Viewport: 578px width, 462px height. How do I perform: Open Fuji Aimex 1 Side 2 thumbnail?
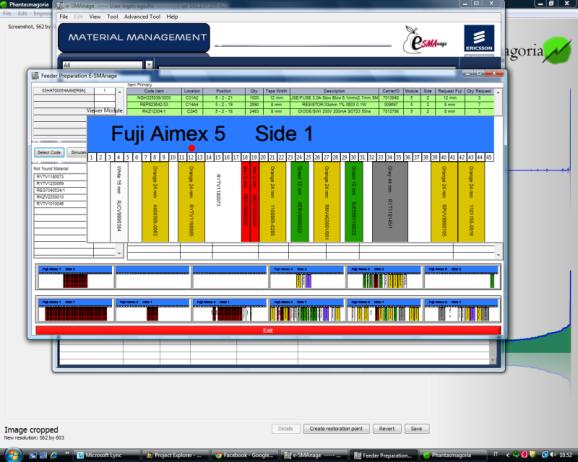[75, 277]
